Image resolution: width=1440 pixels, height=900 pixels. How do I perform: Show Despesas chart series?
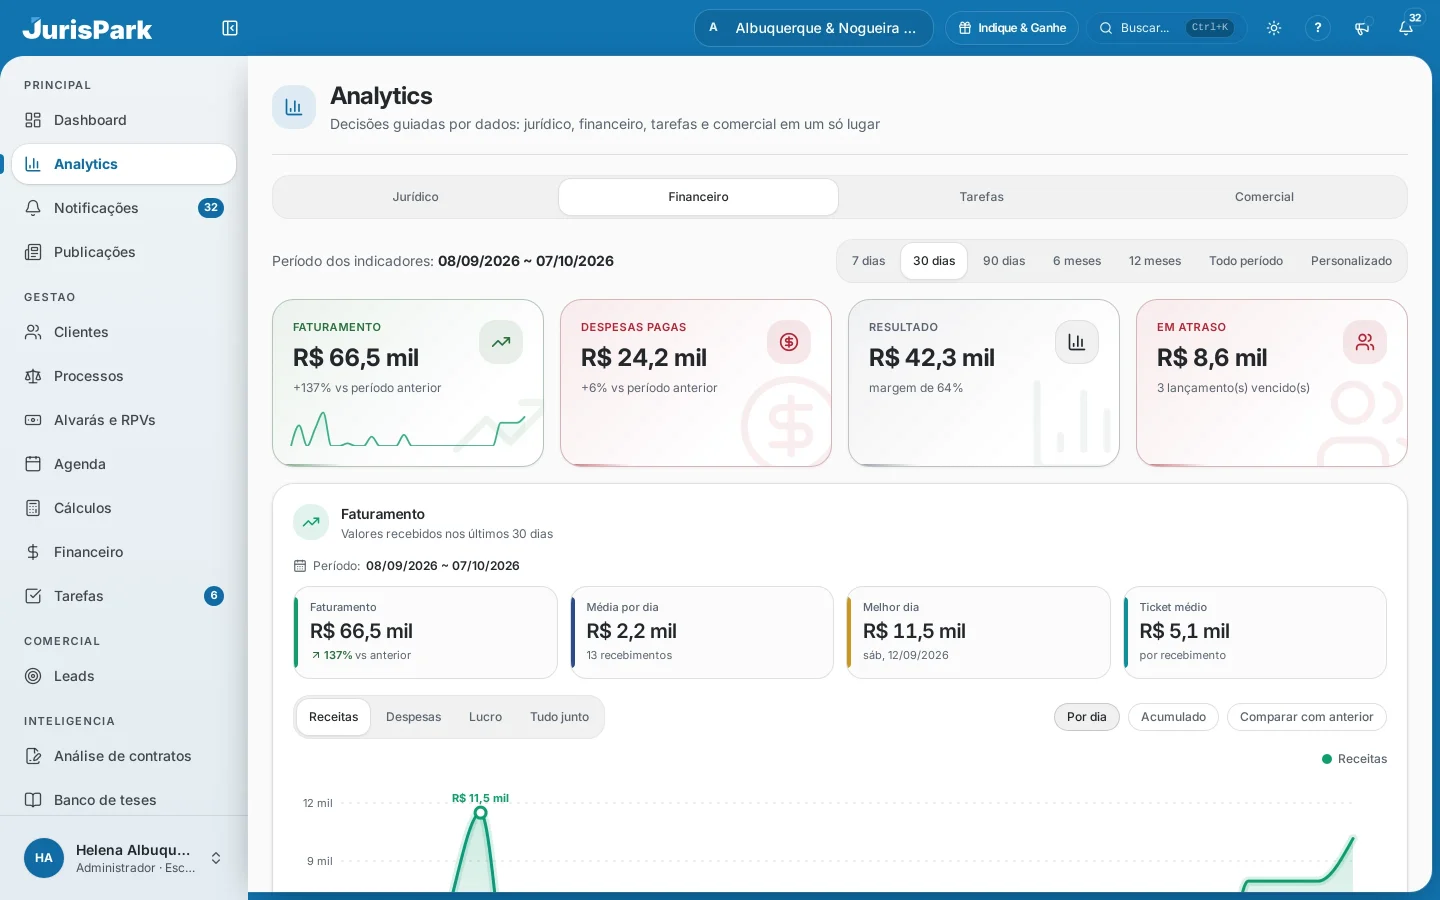click(x=414, y=717)
